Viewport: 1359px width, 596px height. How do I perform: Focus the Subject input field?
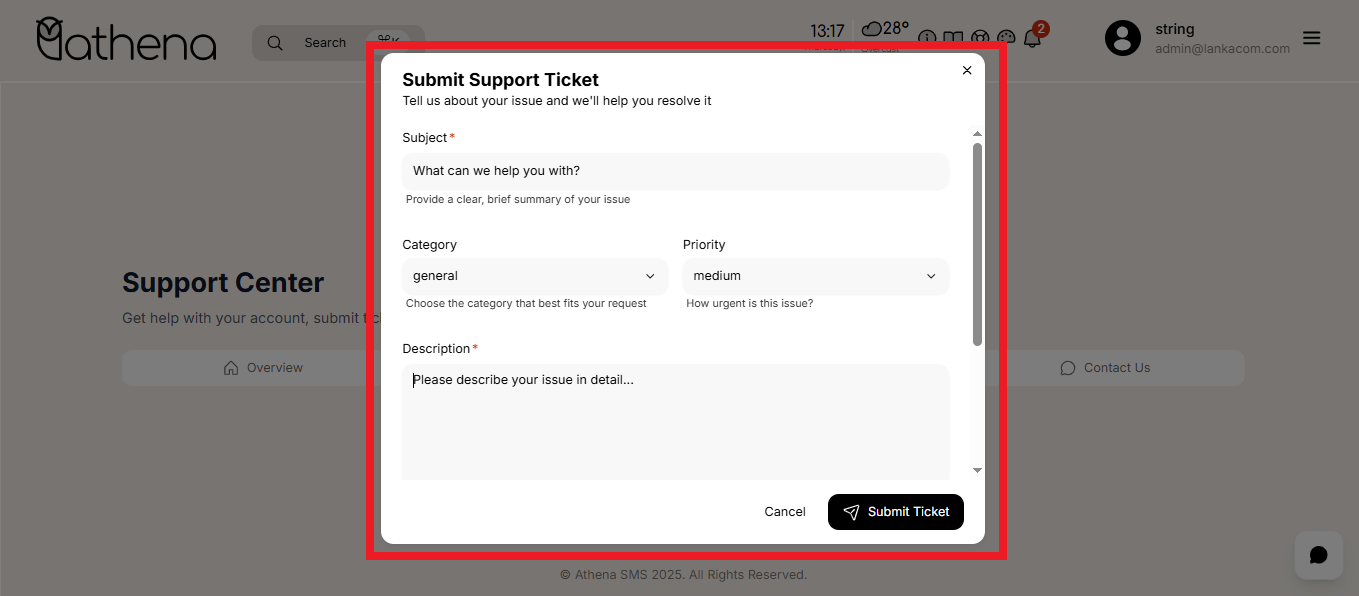click(675, 171)
